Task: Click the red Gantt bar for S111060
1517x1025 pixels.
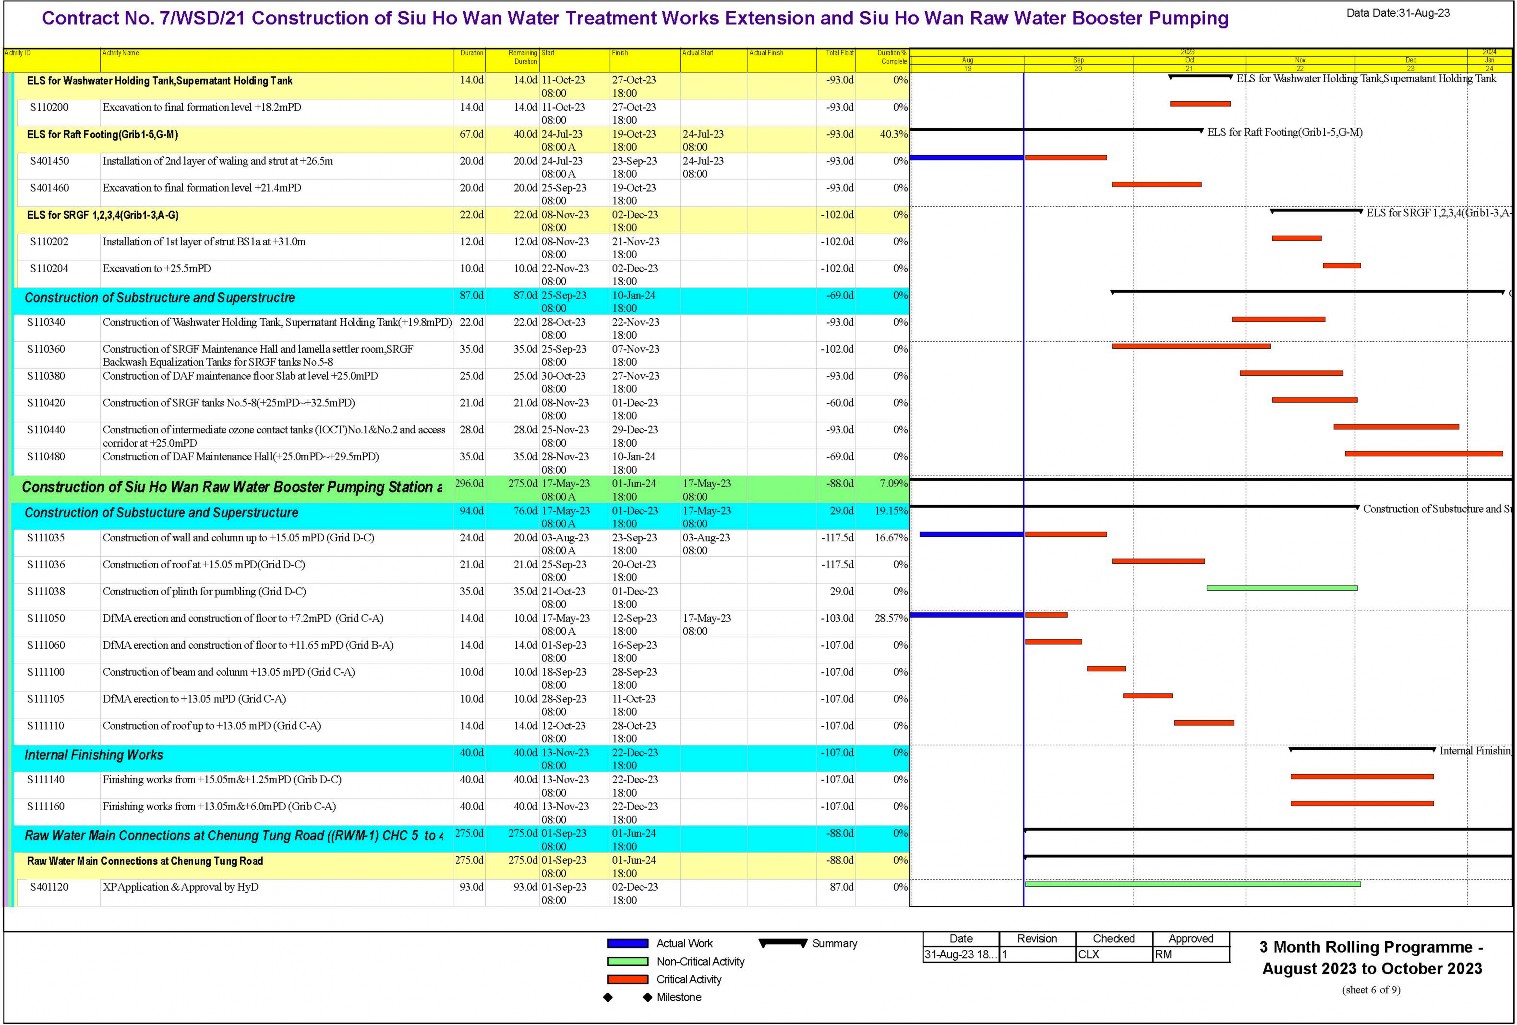Action: [x=1053, y=642]
